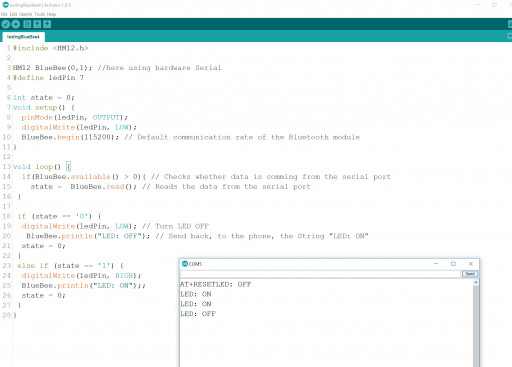Click 'state = 0;' on line 21
The width and height of the screenshot is (512, 367).
[x=43, y=246]
